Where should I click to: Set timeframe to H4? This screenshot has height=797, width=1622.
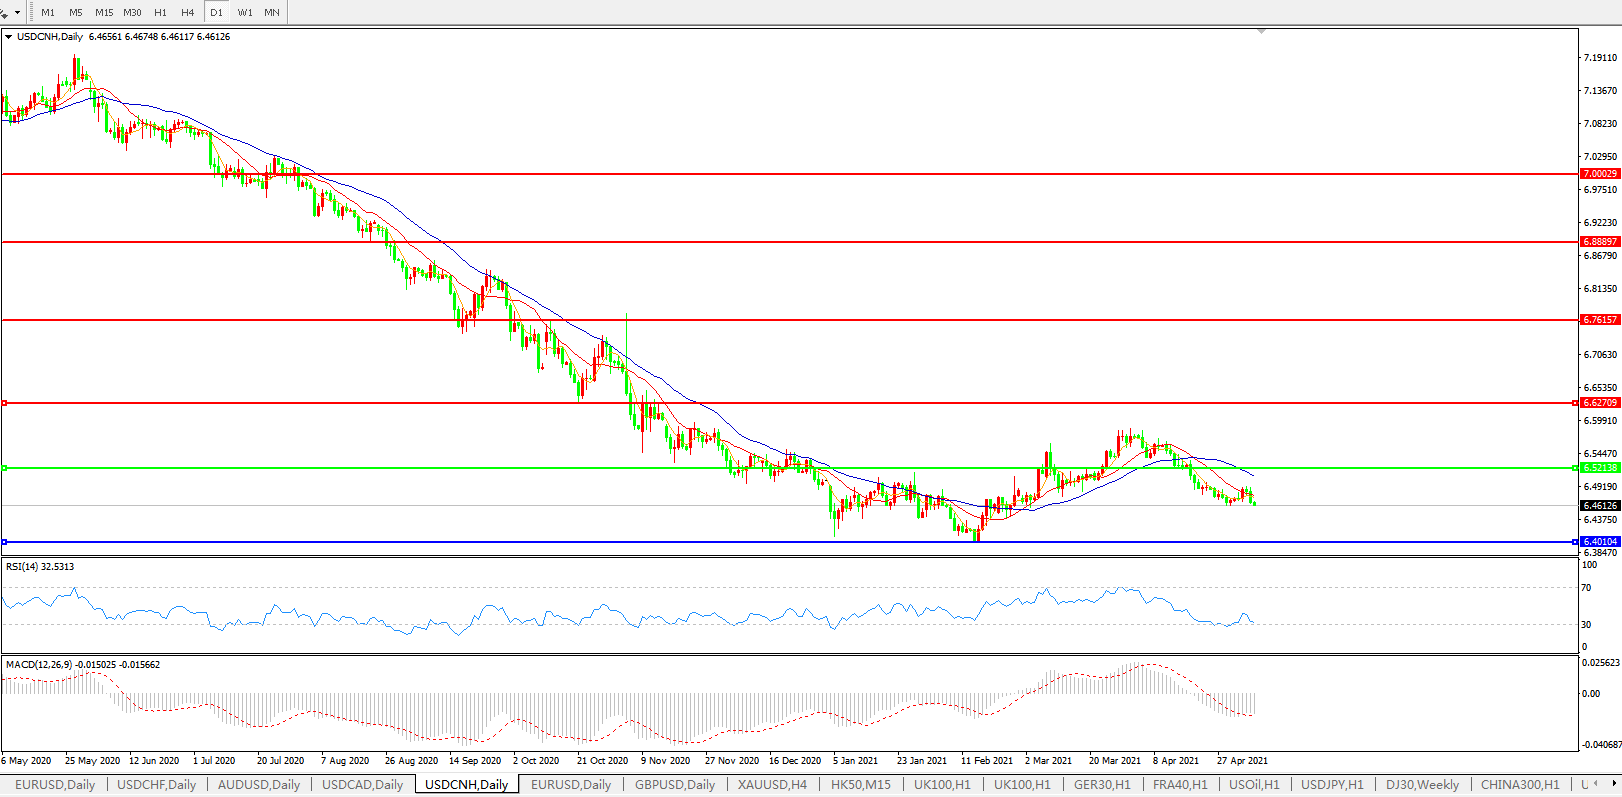pyautogui.click(x=188, y=13)
